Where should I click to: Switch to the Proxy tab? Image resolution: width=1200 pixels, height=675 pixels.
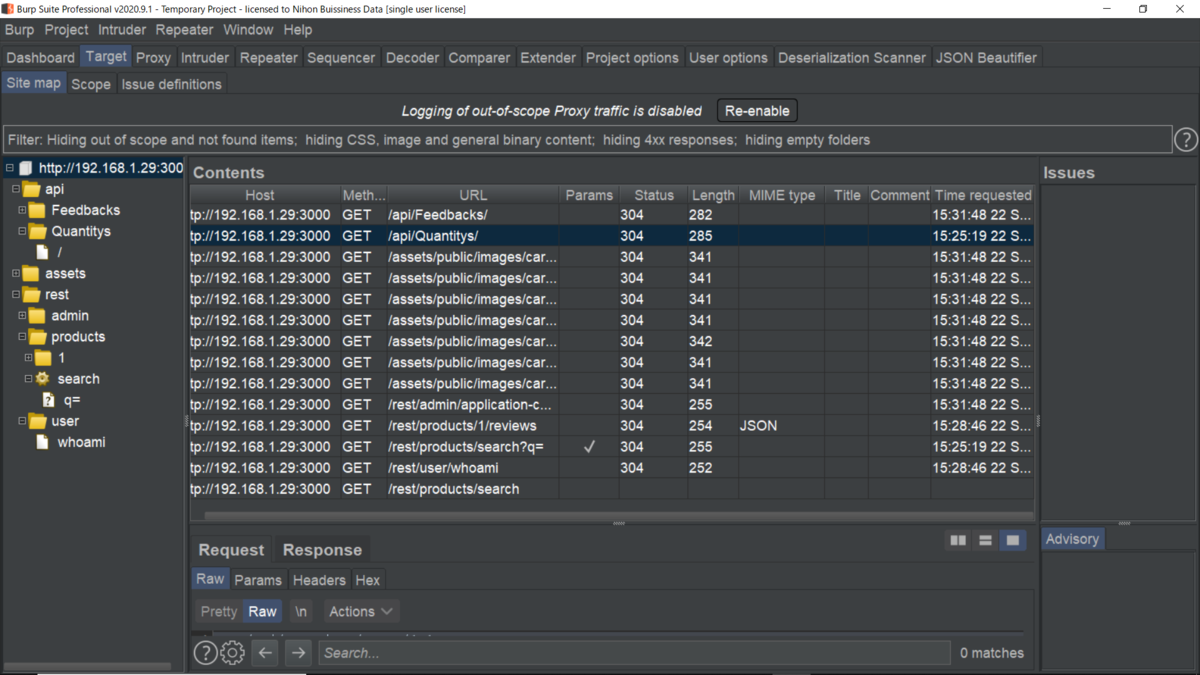(x=153, y=57)
